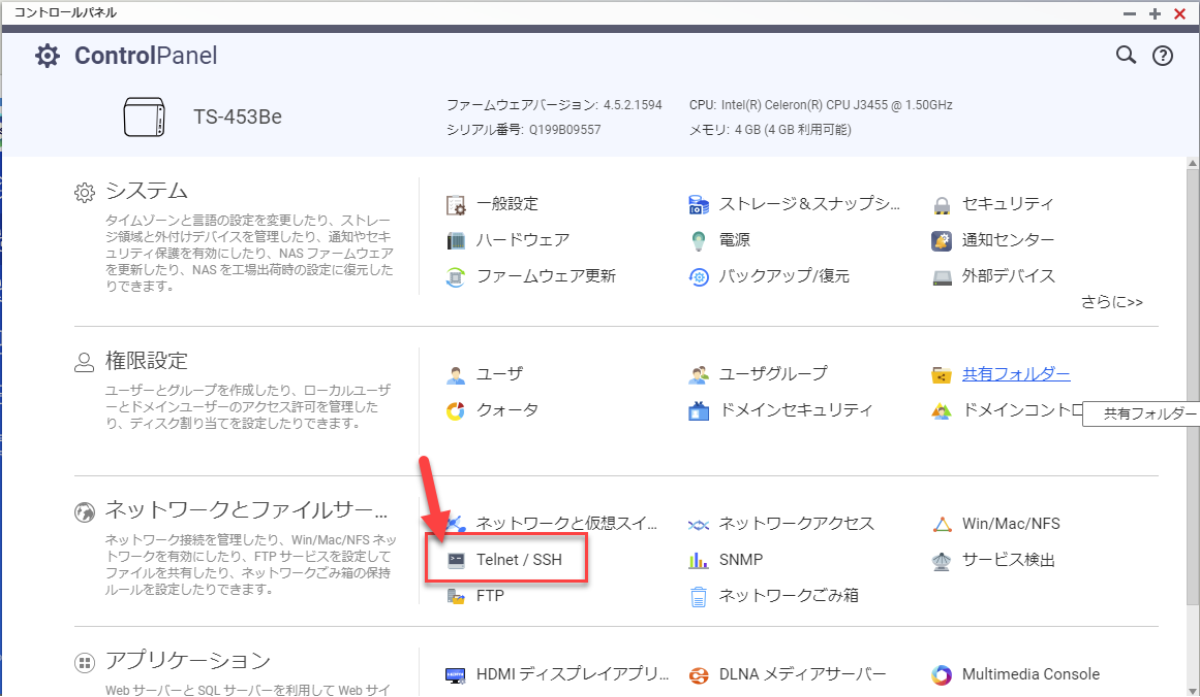Click the ネットワークアクセス label
The width and height of the screenshot is (1200, 697).
pyautogui.click(x=797, y=524)
